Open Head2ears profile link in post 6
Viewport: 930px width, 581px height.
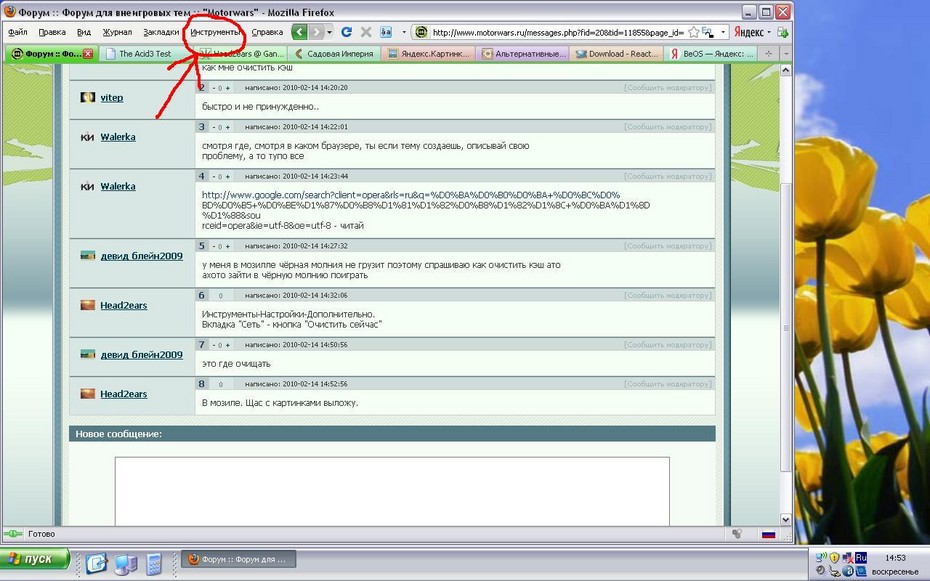click(x=123, y=305)
